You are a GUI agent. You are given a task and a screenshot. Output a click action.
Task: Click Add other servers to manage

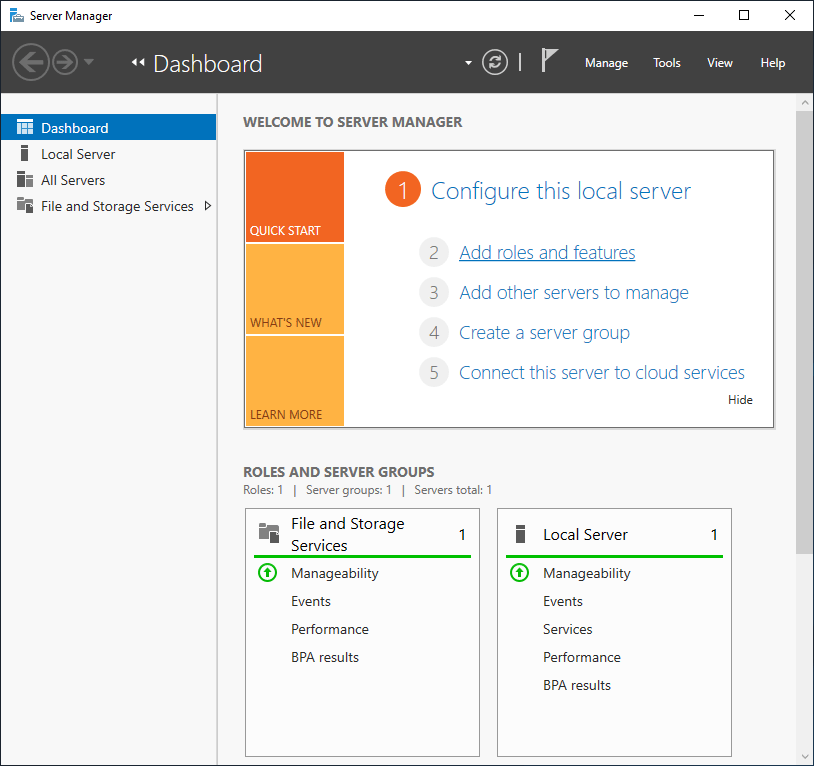click(573, 292)
